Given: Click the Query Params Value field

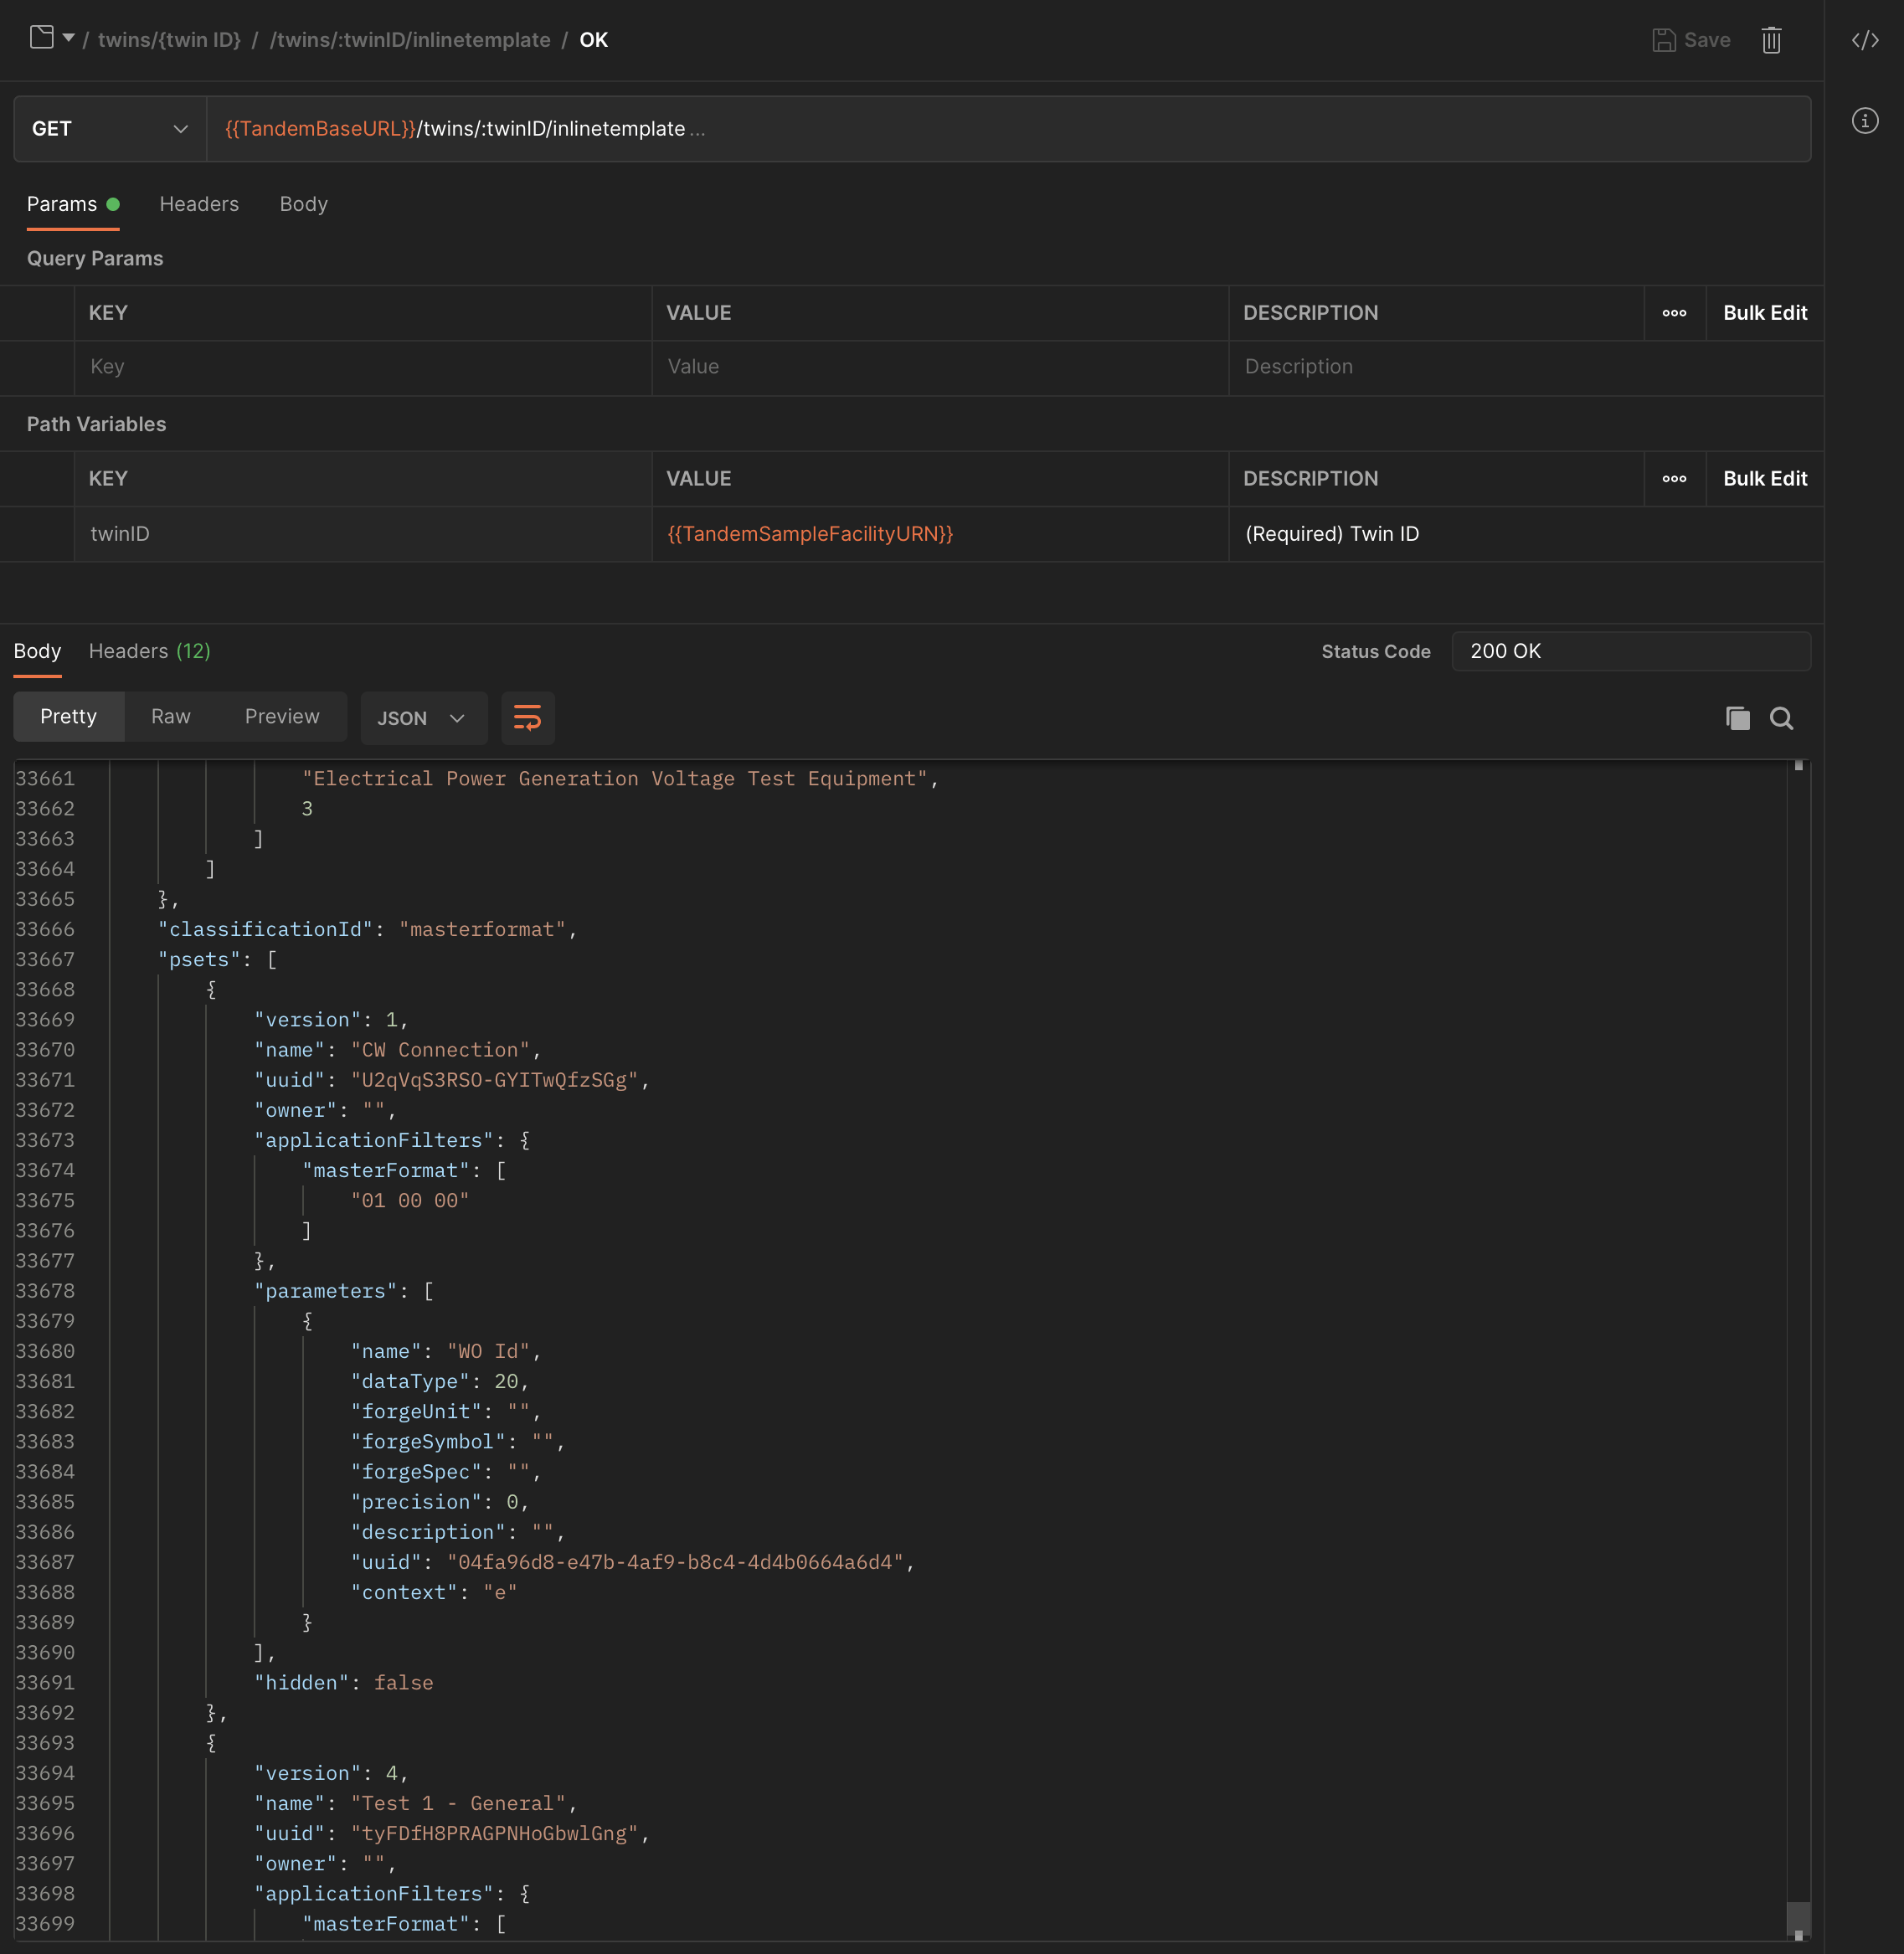Looking at the screenshot, I should pos(940,367).
